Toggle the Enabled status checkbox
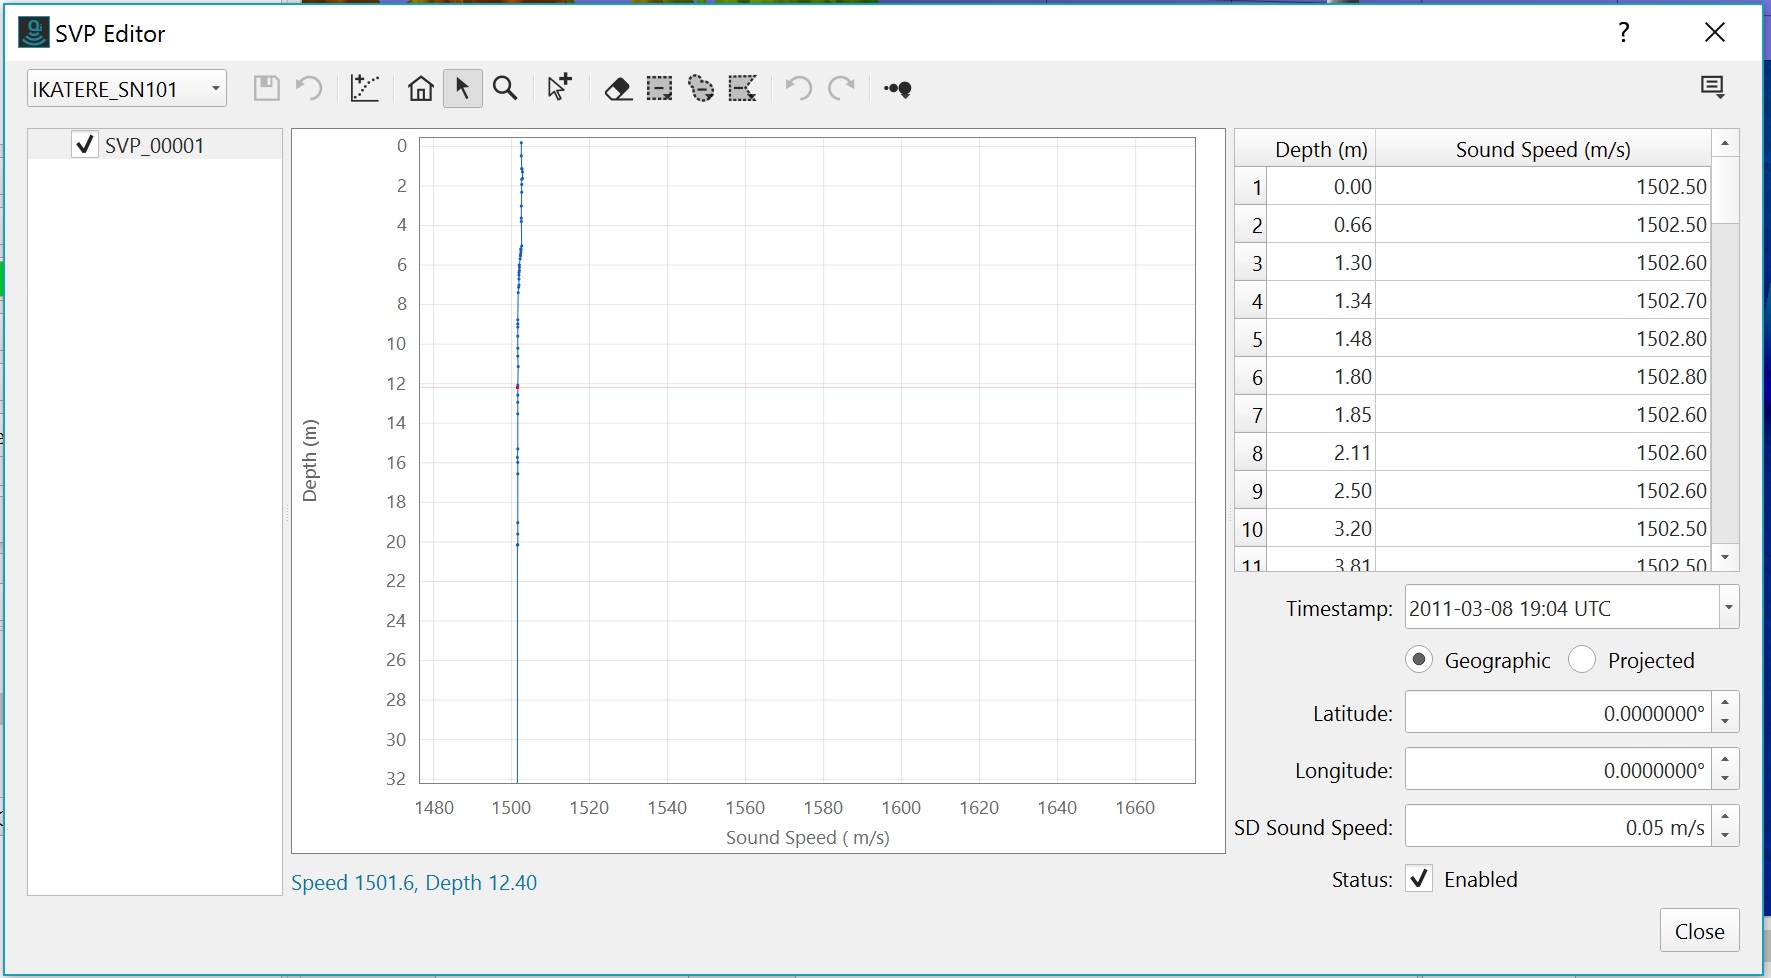 tap(1419, 879)
